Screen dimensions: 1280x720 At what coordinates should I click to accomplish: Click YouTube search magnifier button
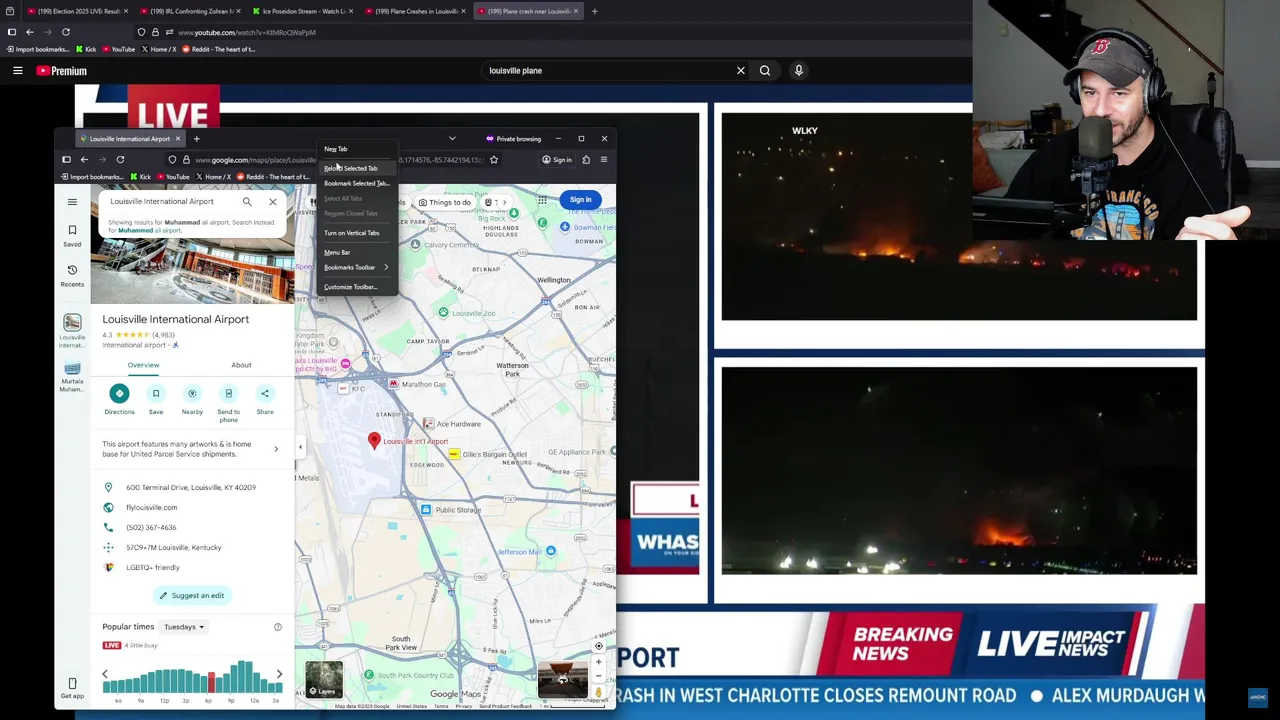765,71
